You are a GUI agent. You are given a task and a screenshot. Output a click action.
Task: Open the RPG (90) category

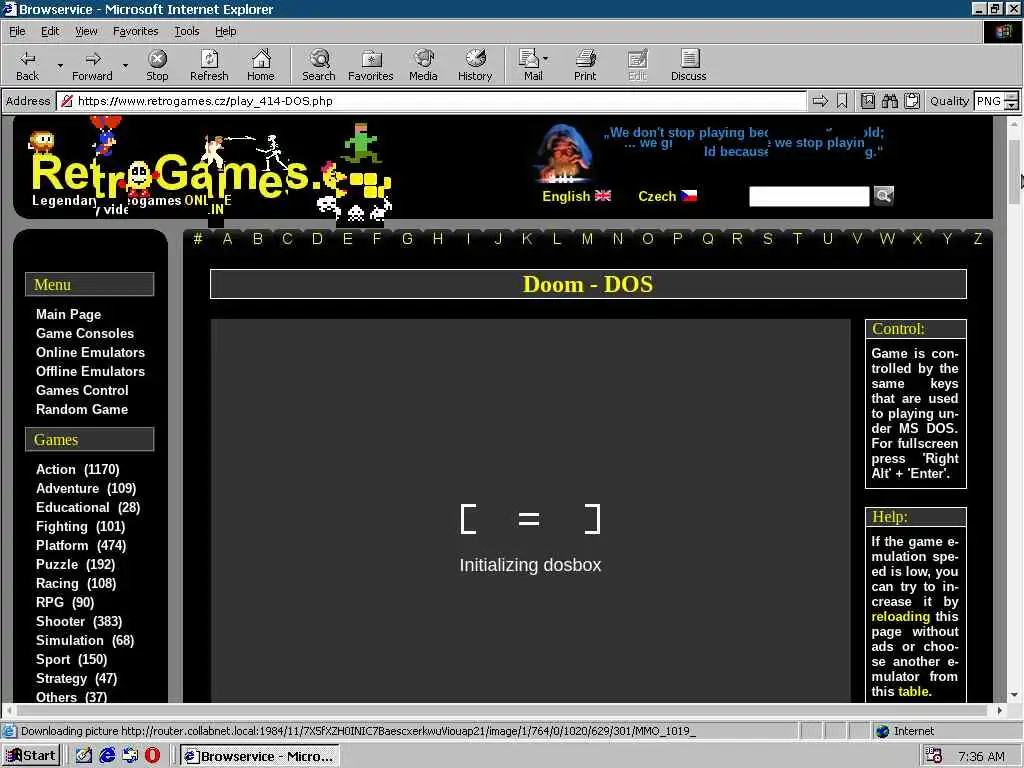coord(65,602)
